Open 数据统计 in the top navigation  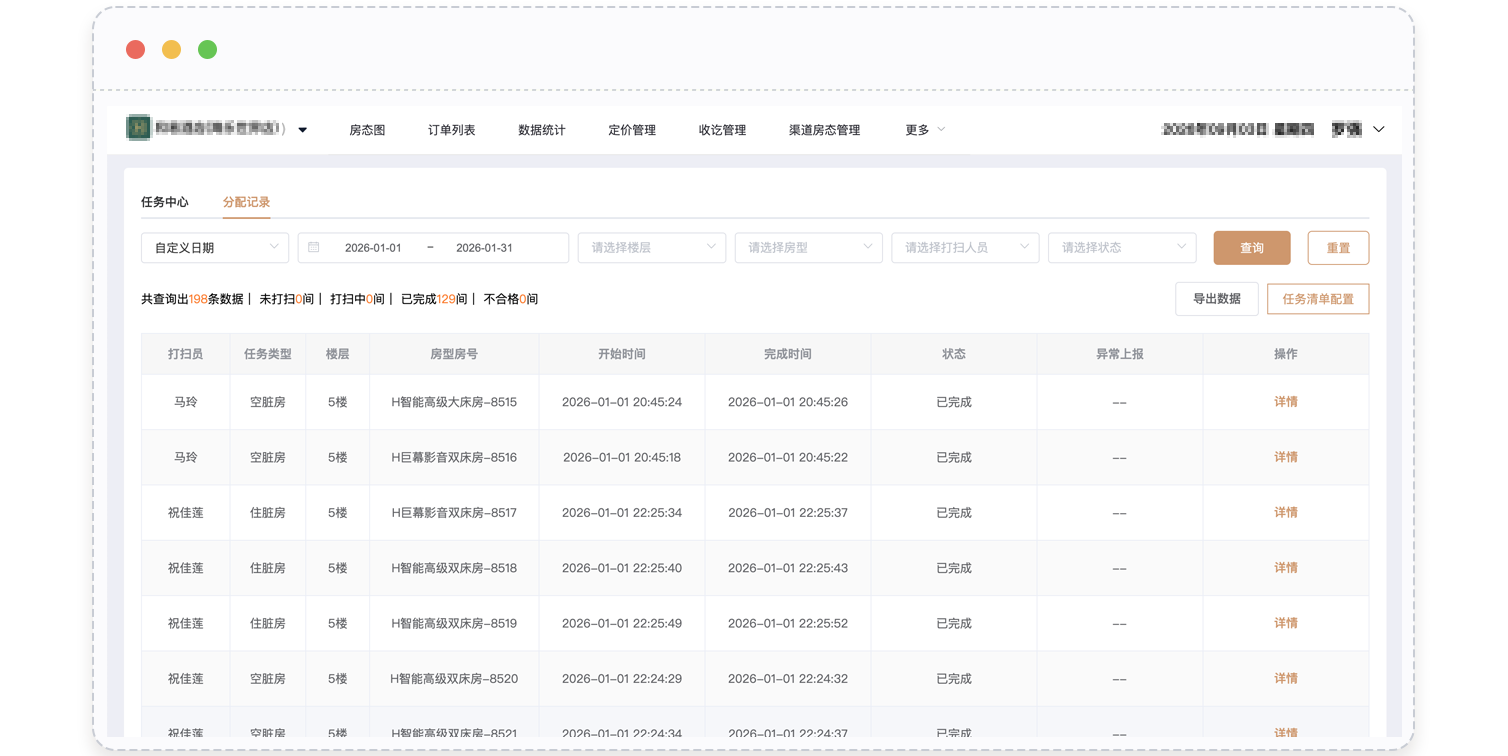[x=542, y=130]
